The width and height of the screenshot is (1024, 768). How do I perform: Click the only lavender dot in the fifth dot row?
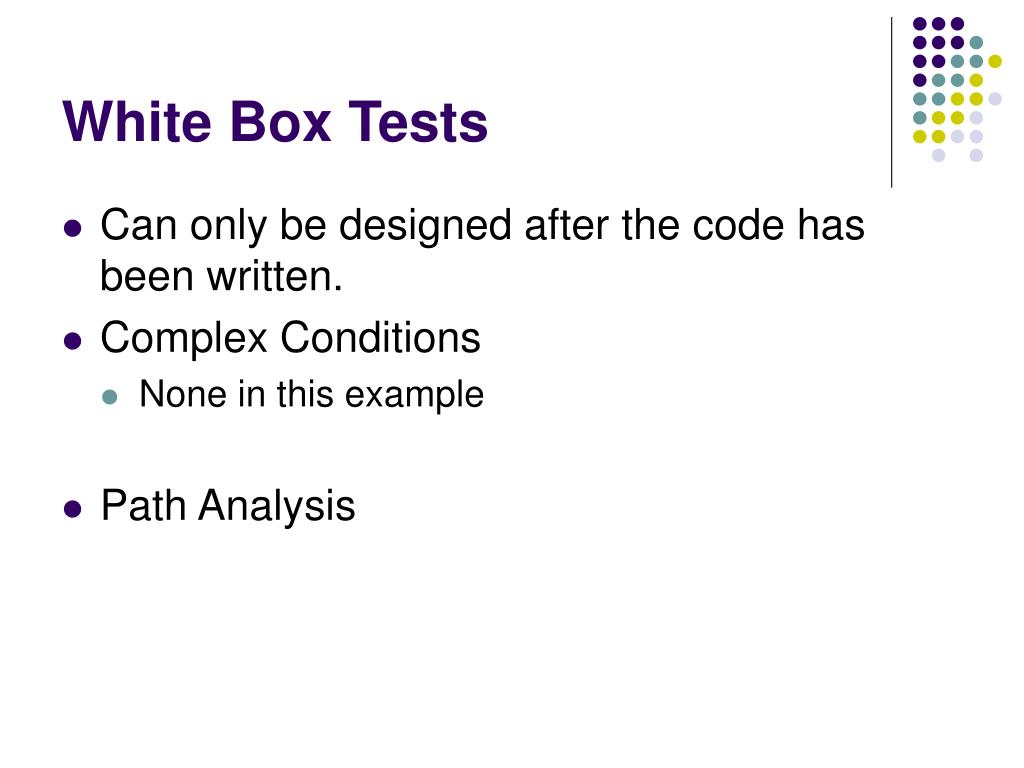click(995, 99)
